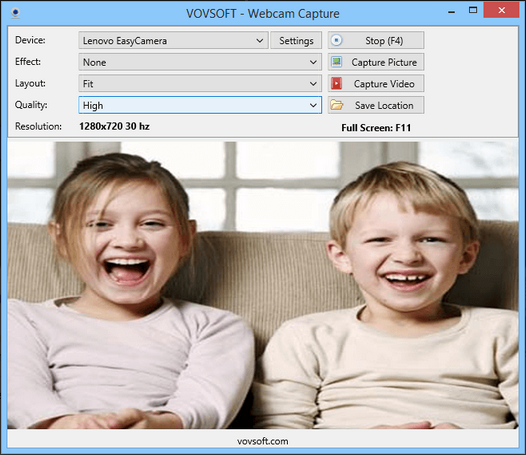
Task: Open the Layout dropdown set to Fit
Action: click(200, 84)
